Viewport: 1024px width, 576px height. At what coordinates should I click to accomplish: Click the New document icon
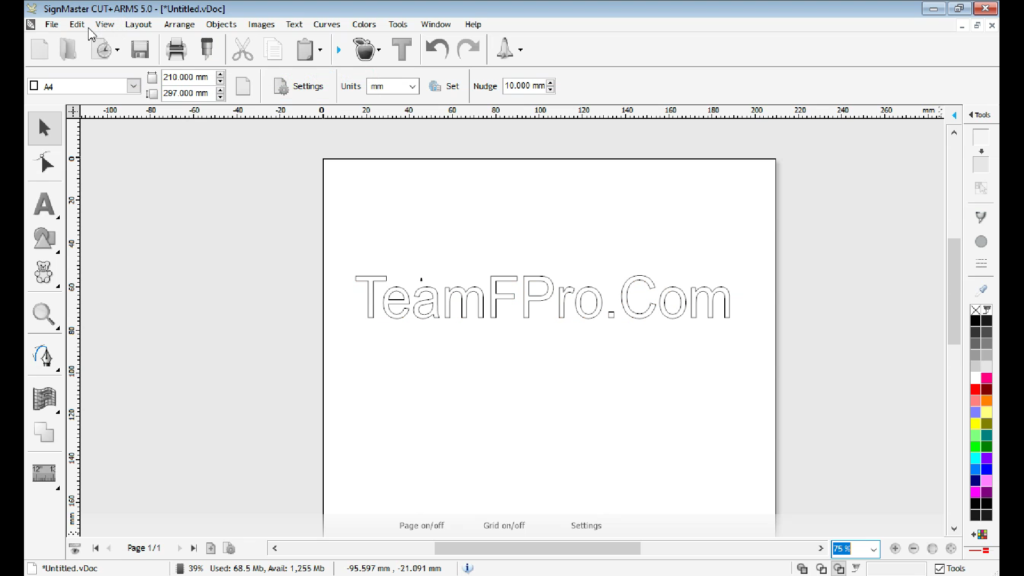[40, 50]
